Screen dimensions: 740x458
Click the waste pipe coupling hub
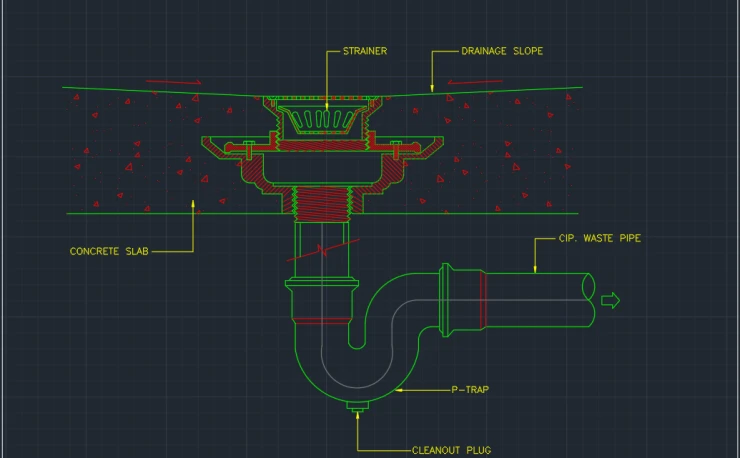coord(460,297)
